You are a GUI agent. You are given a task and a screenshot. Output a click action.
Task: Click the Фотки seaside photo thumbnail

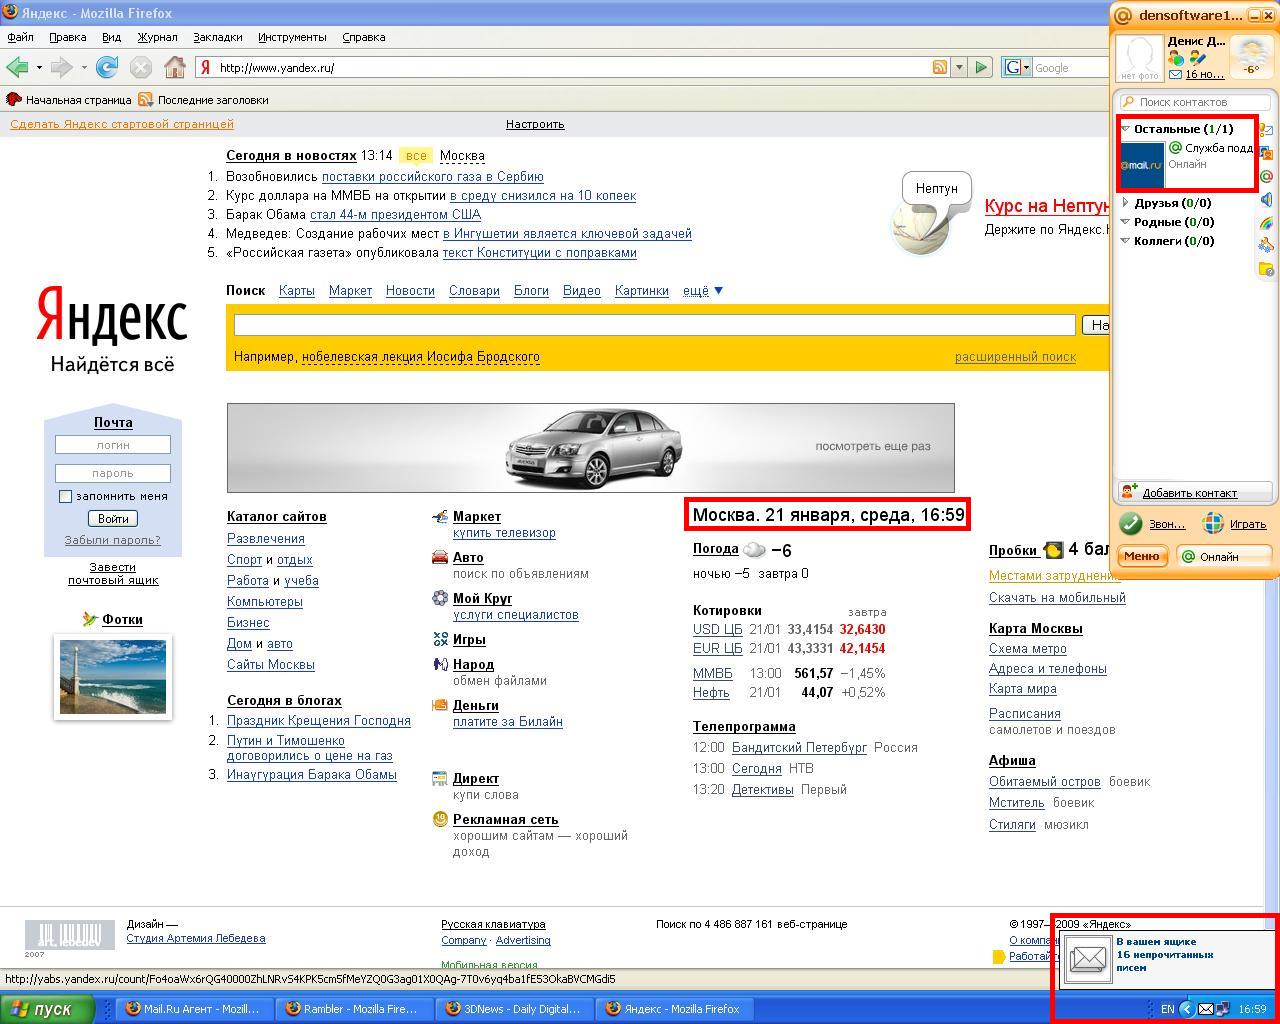click(x=113, y=677)
